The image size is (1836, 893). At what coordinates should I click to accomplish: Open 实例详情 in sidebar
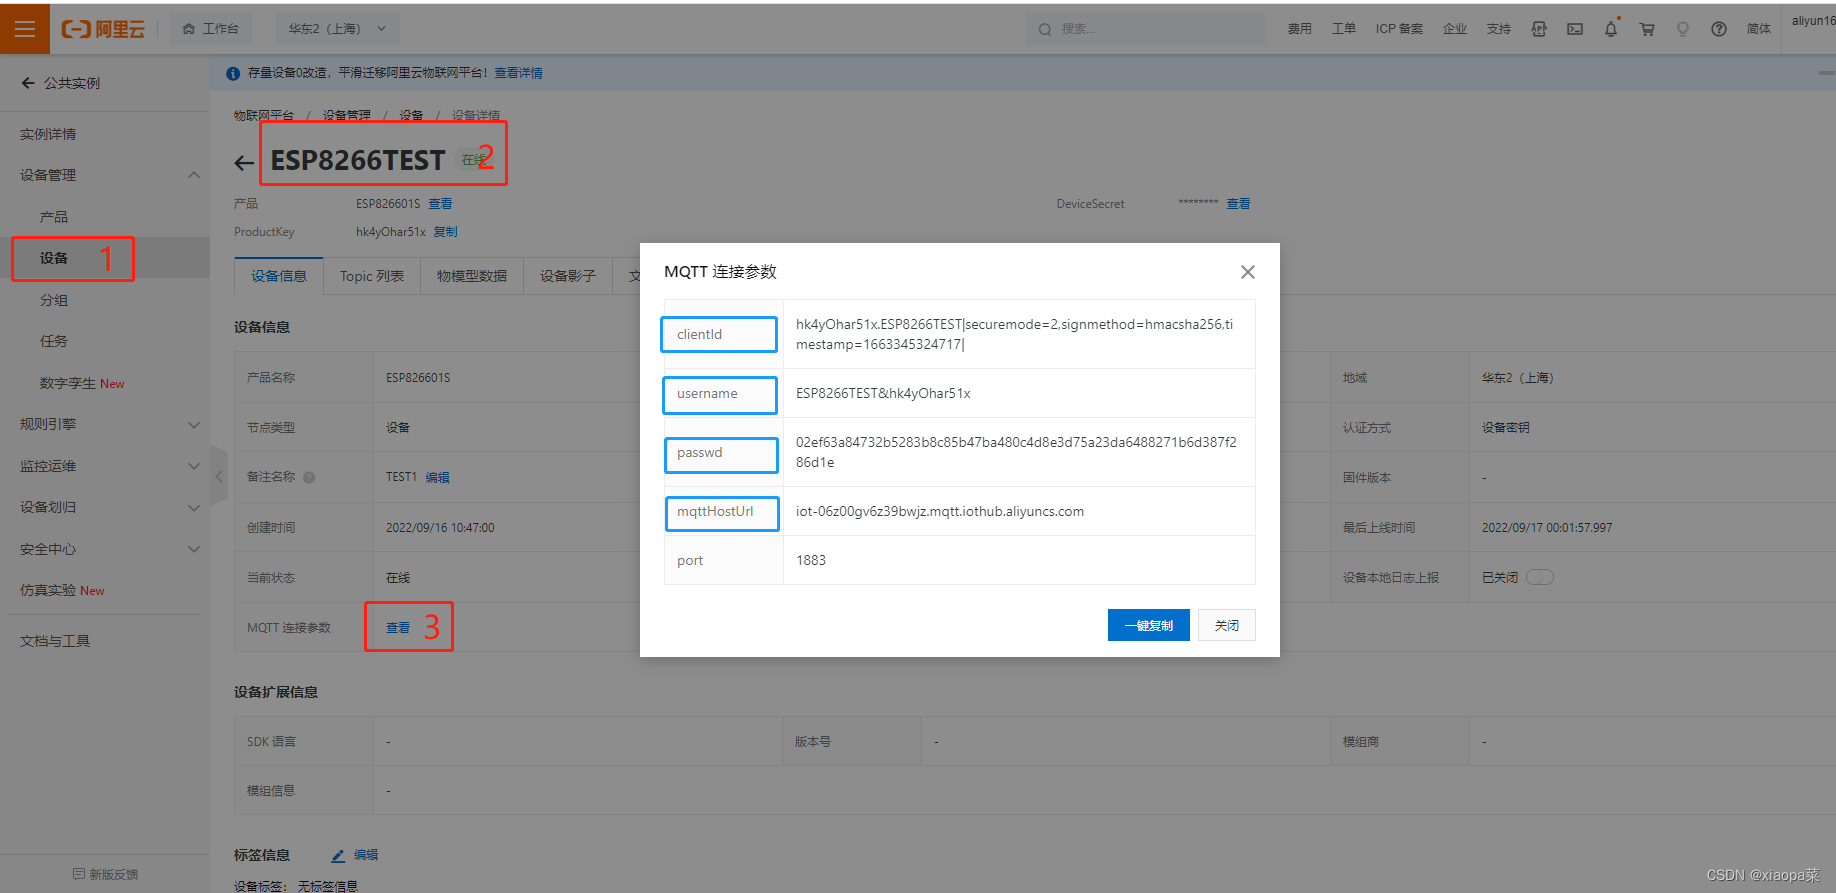click(48, 134)
